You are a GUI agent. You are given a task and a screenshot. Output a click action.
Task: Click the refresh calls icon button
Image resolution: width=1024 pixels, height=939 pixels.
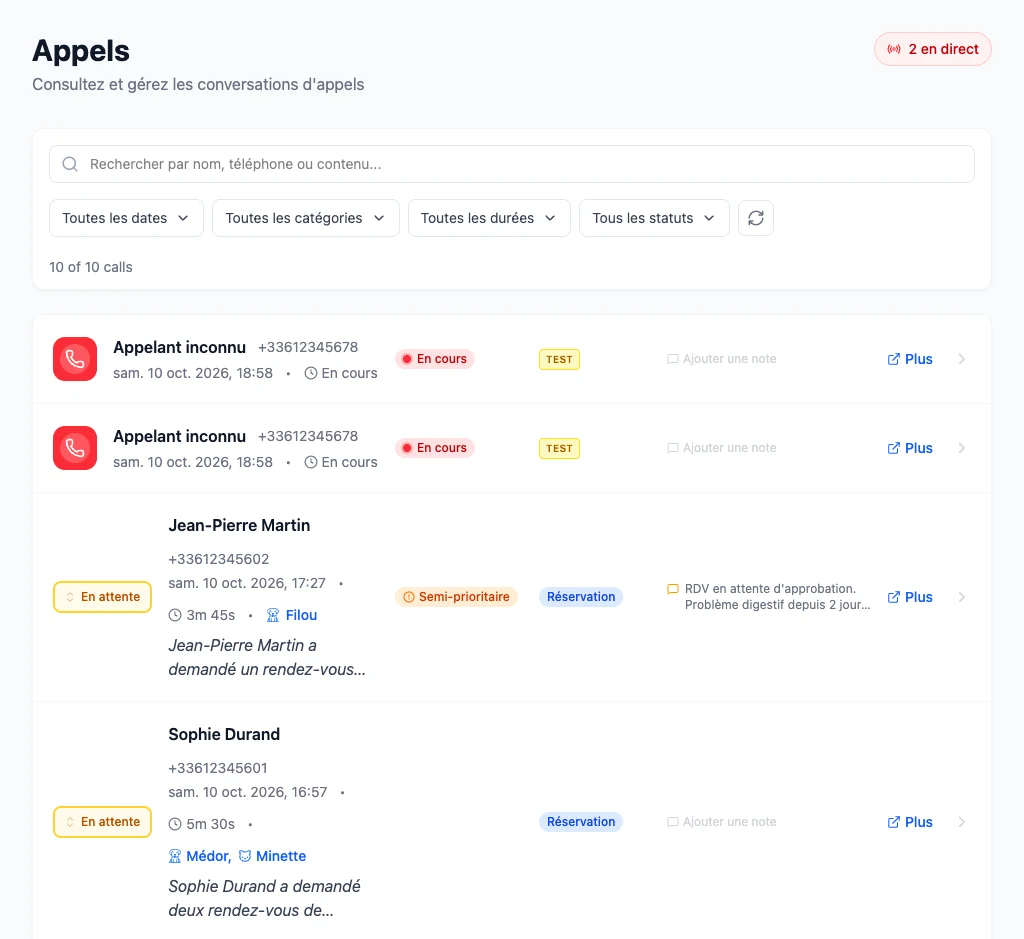(x=756, y=218)
